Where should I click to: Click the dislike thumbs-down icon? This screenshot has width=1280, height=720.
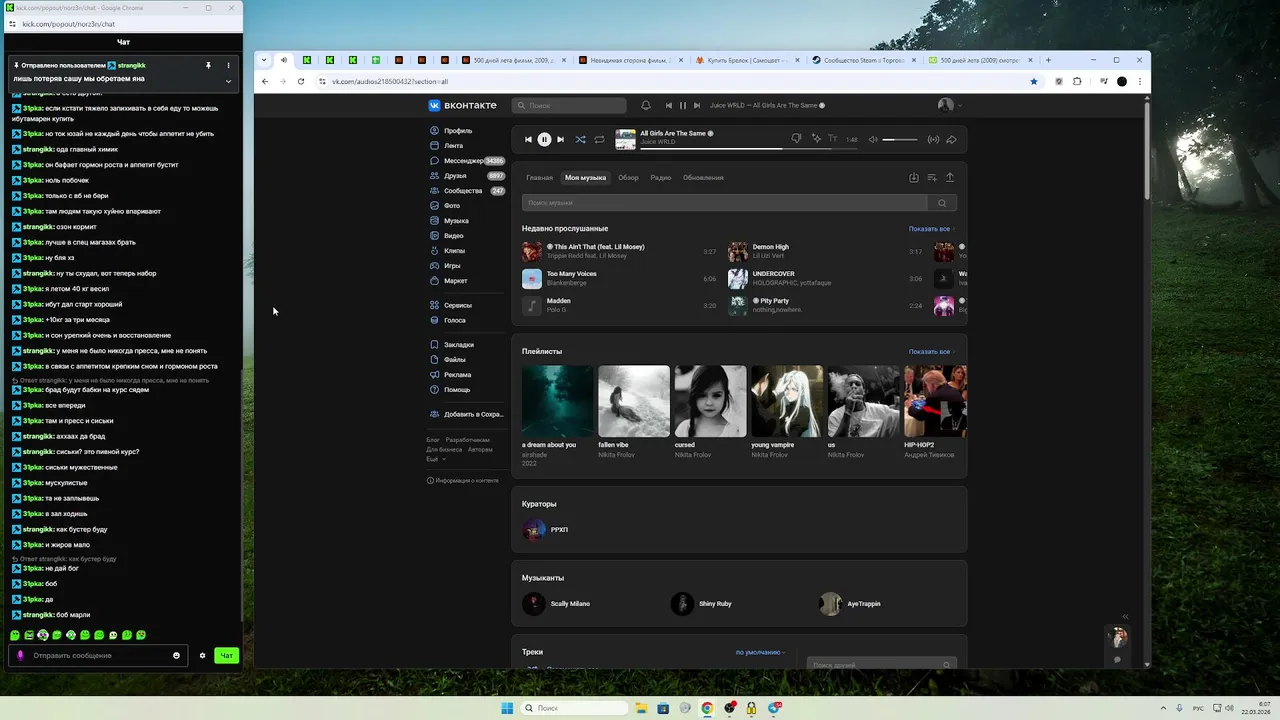click(796, 139)
